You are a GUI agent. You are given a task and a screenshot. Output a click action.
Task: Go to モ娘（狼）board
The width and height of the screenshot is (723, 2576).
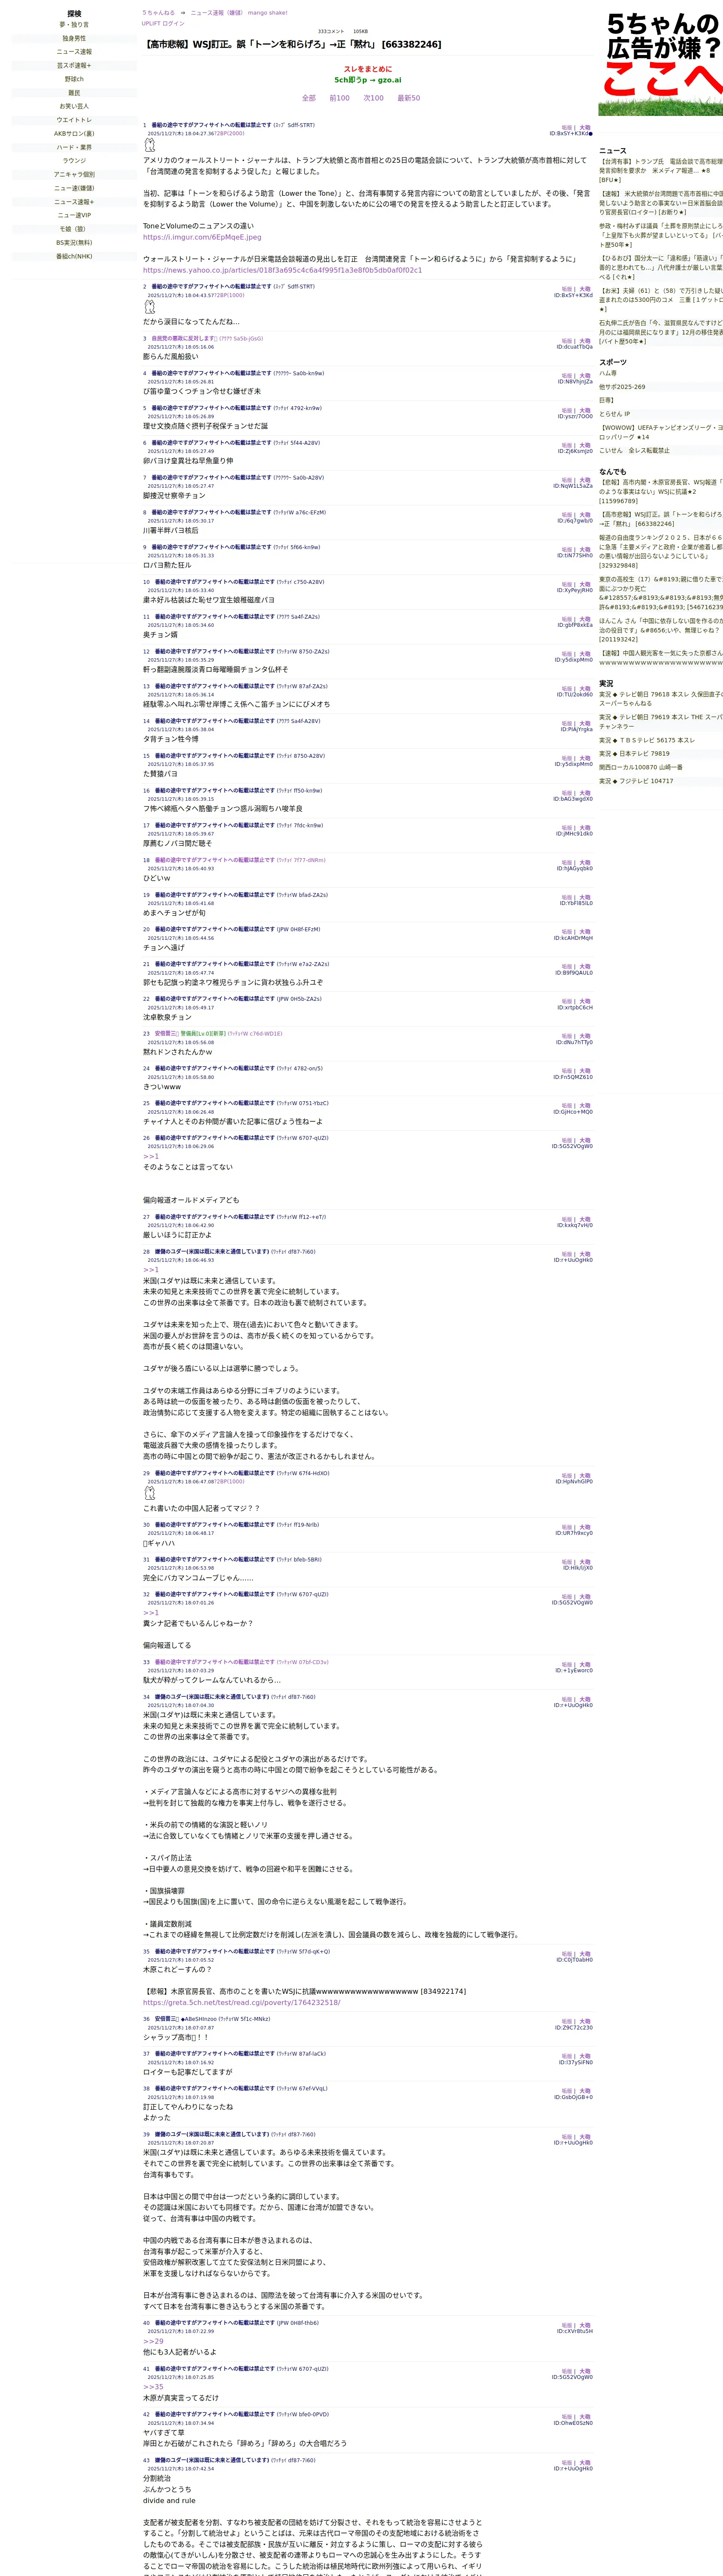(74, 229)
